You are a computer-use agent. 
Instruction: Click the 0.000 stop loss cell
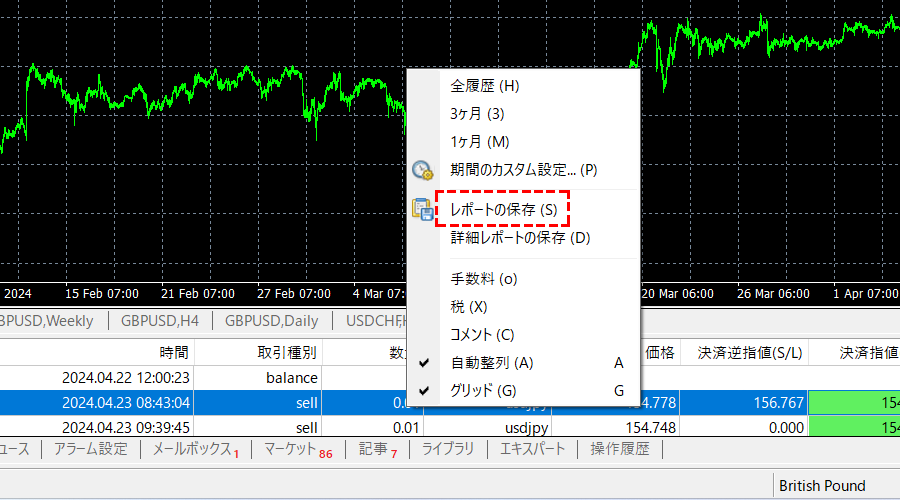pos(786,427)
